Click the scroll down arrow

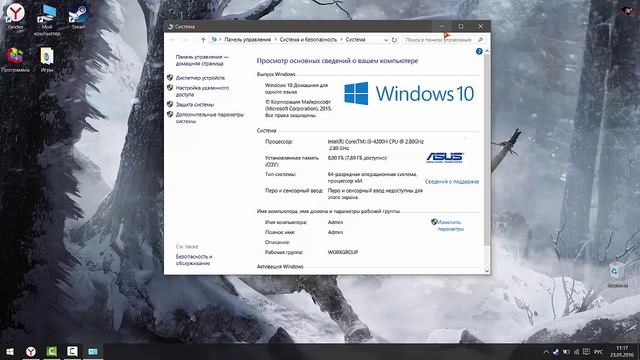487,271
